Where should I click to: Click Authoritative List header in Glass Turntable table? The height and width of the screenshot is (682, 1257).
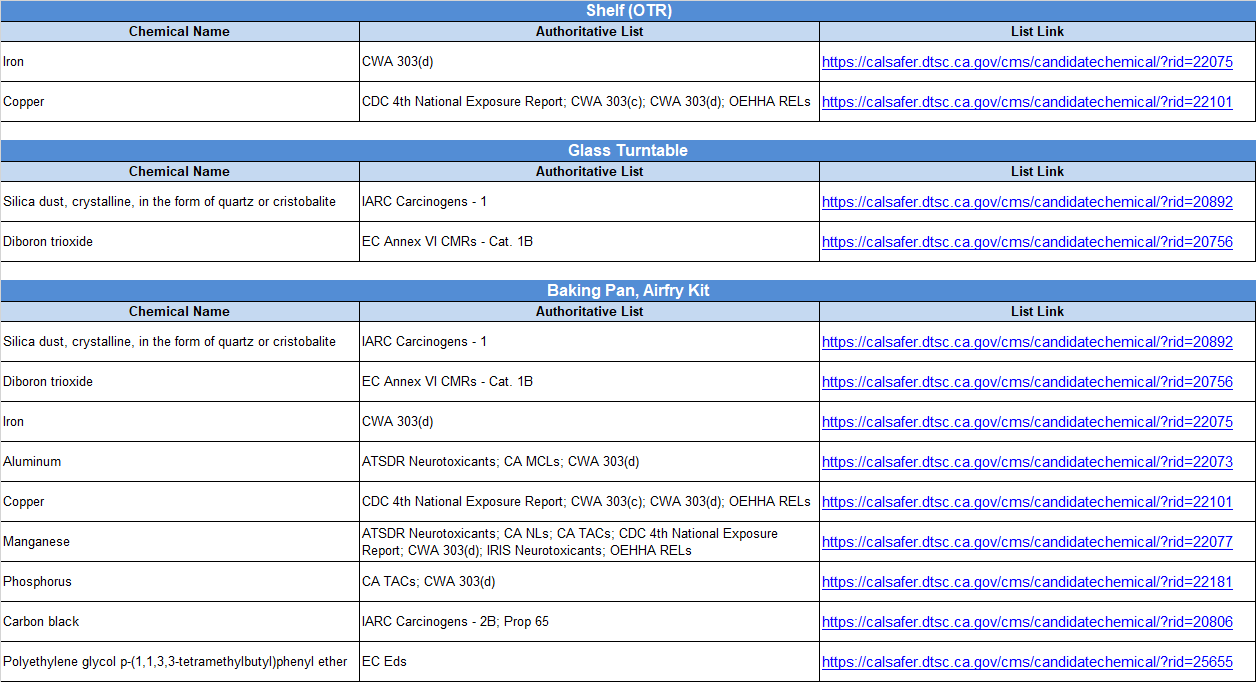pos(590,171)
